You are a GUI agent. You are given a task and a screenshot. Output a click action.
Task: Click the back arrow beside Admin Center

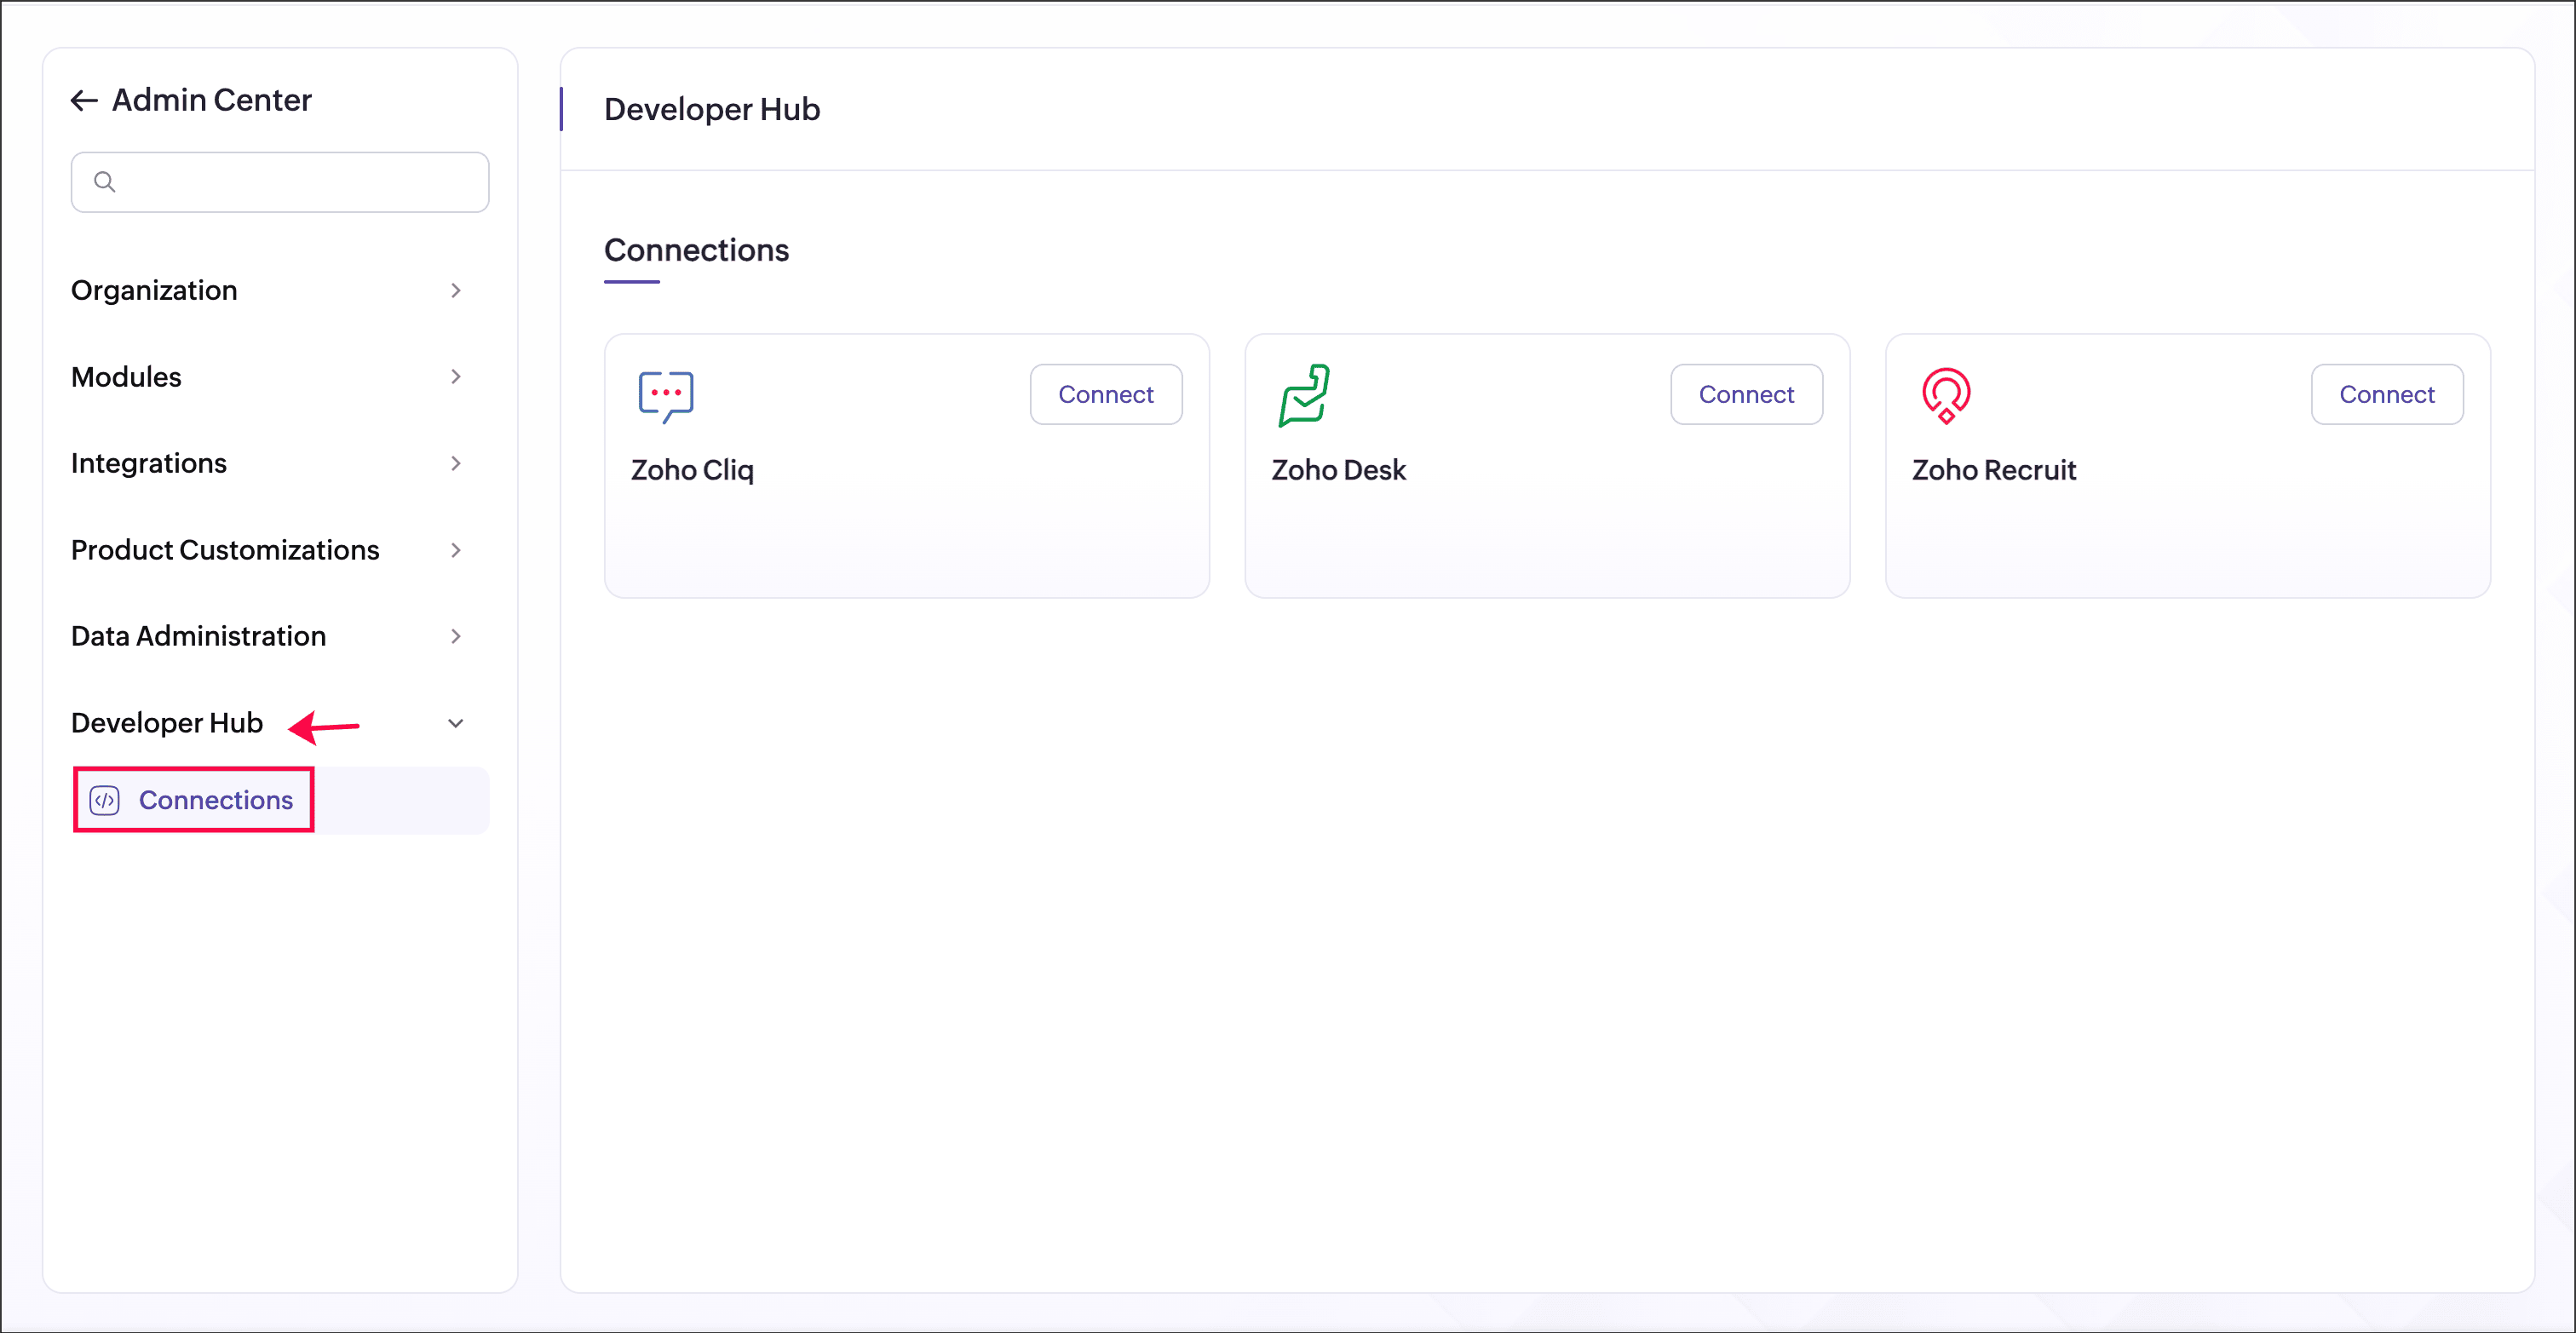click(x=84, y=100)
